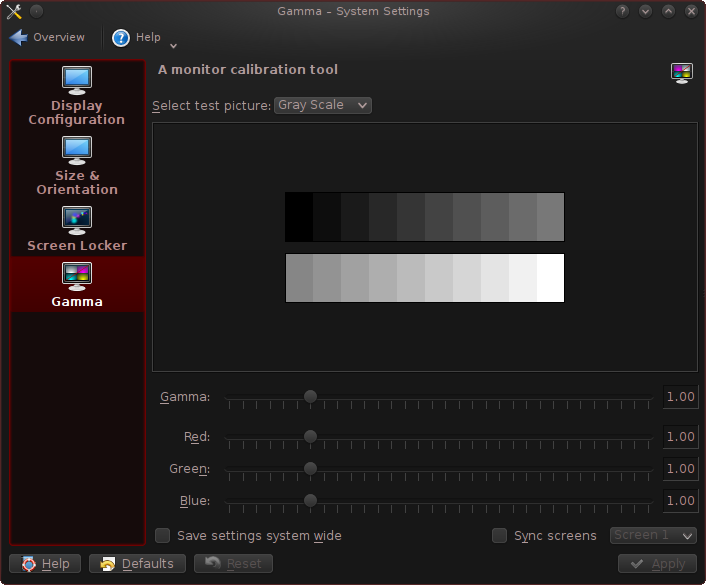Click the Blue value field showing 1.00
Viewport: 706px width, 585px height.
pos(680,501)
